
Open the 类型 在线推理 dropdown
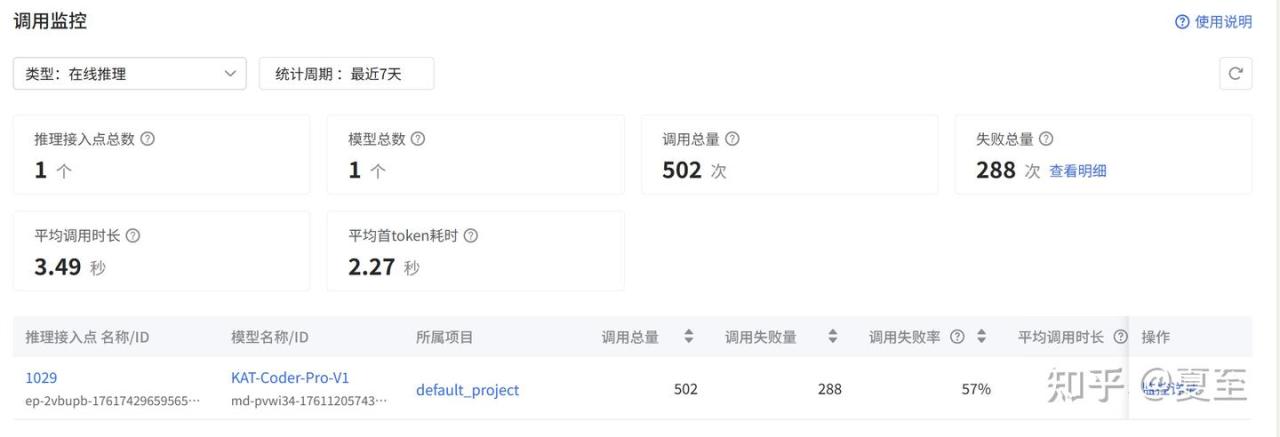tap(129, 73)
